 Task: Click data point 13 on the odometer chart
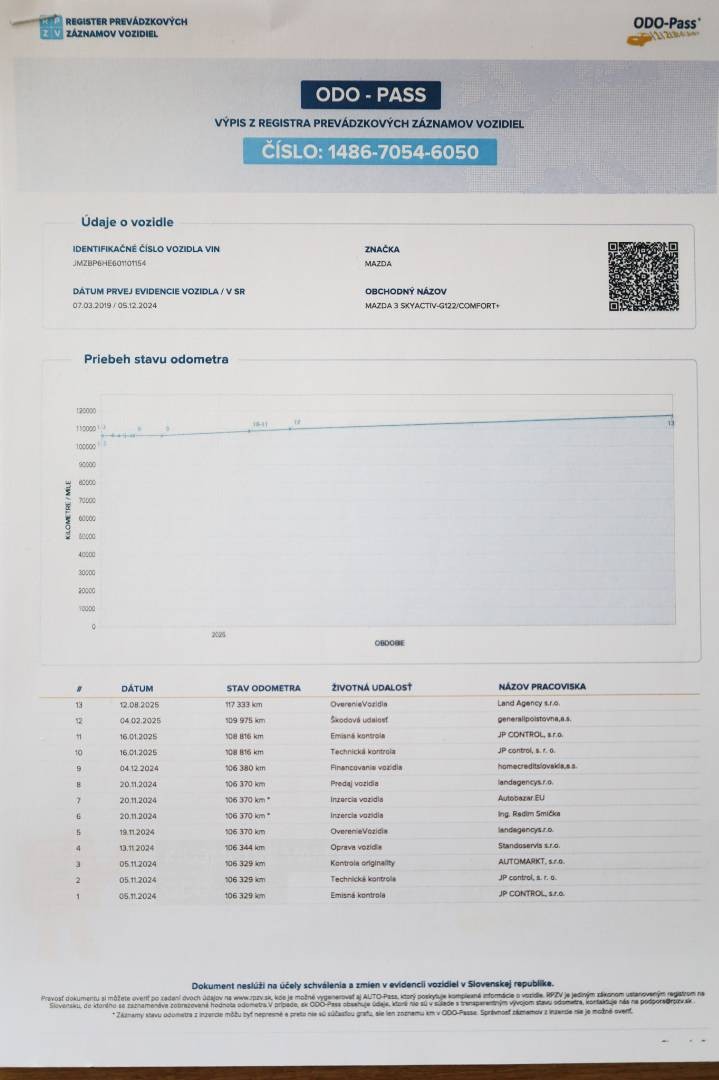click(671, 415)
